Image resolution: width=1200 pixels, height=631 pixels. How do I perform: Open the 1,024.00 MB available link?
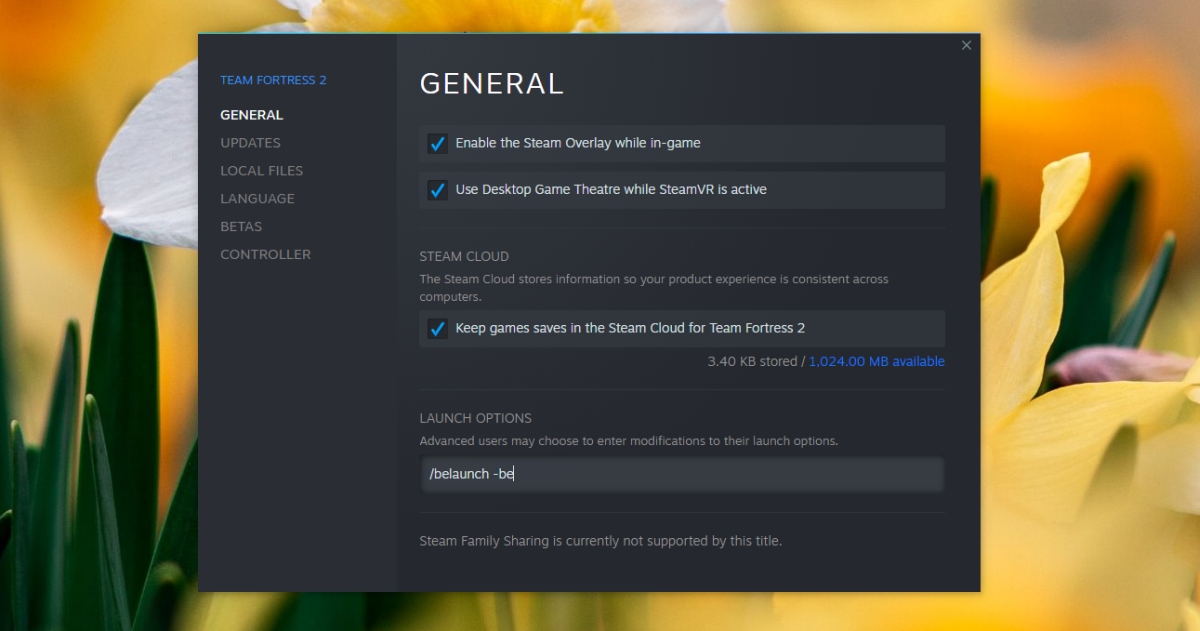pyautogui.click(x=876, y=362)
